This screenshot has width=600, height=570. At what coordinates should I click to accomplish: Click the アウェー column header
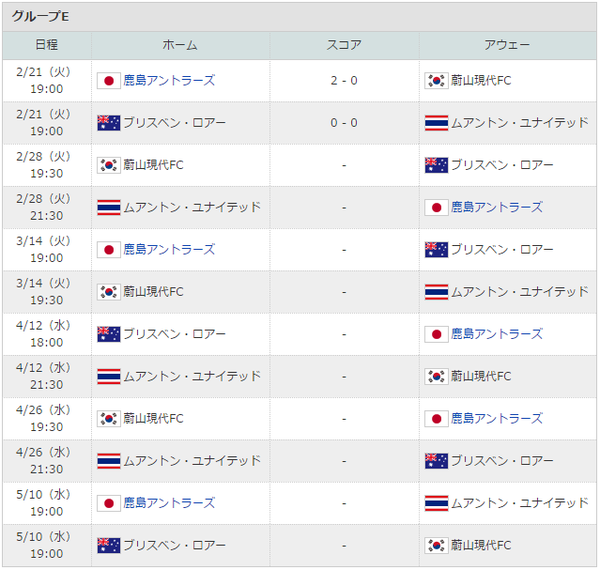pos(507,45)
